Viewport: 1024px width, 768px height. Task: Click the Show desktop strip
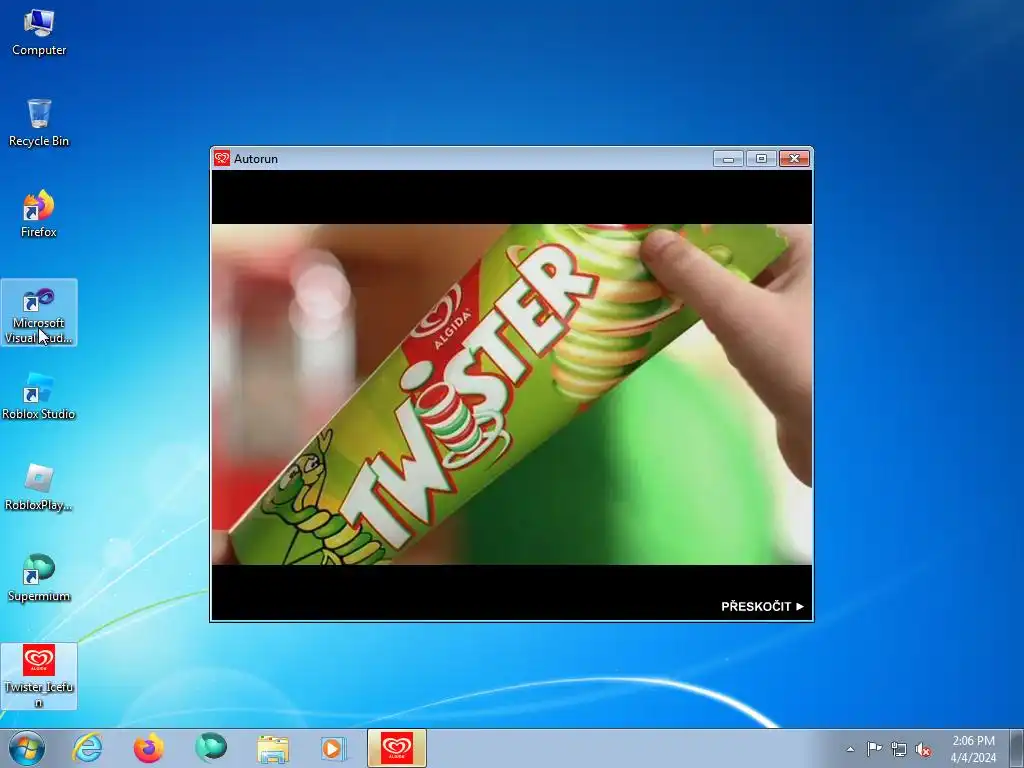pyautogui.click(x=1017, y=748)
